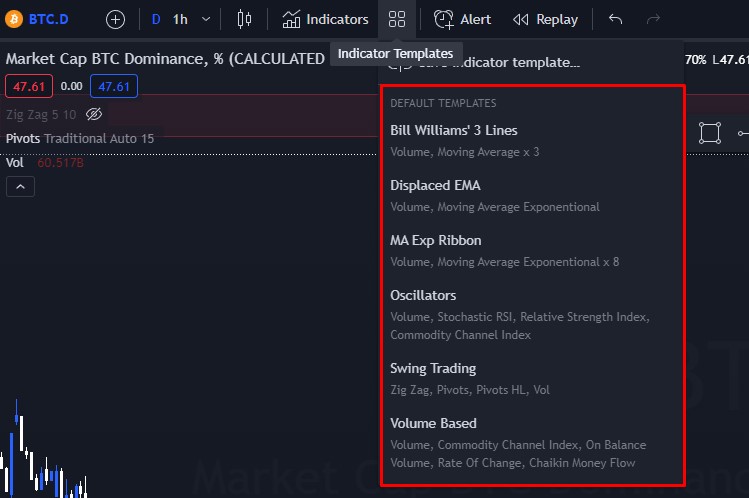The image size is (749, 498).
Task: Click the blue 47.61 price box
Action: pos(114,86)
